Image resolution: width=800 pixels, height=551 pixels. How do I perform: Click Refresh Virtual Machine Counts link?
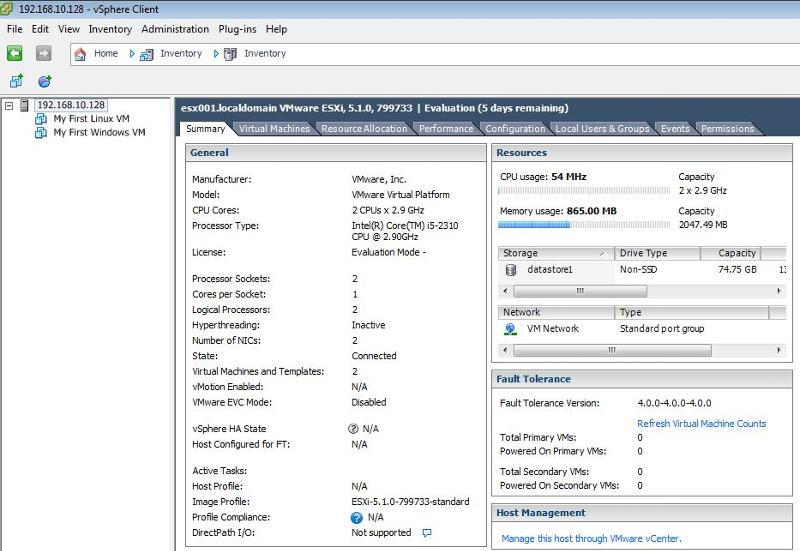(x=702, y=423)
